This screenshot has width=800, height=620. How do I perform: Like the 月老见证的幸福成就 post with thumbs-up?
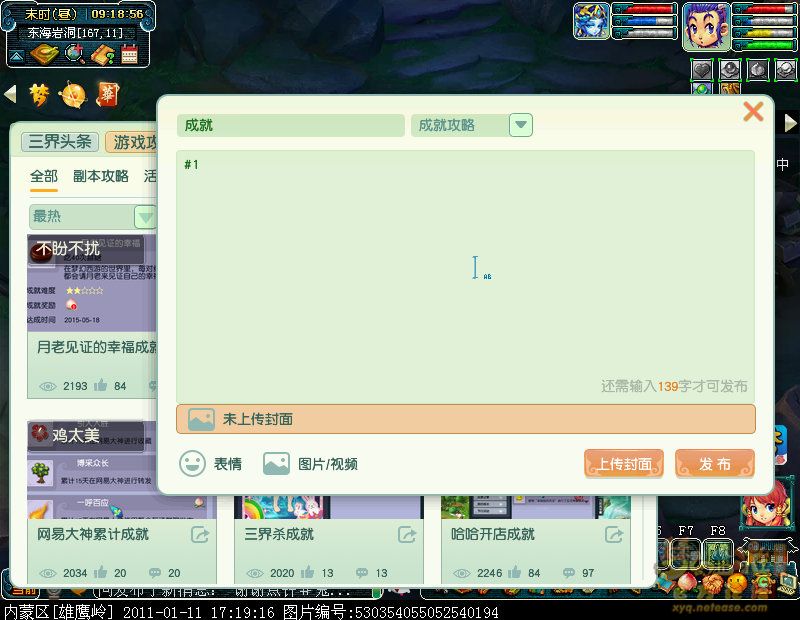pos(101,385)
